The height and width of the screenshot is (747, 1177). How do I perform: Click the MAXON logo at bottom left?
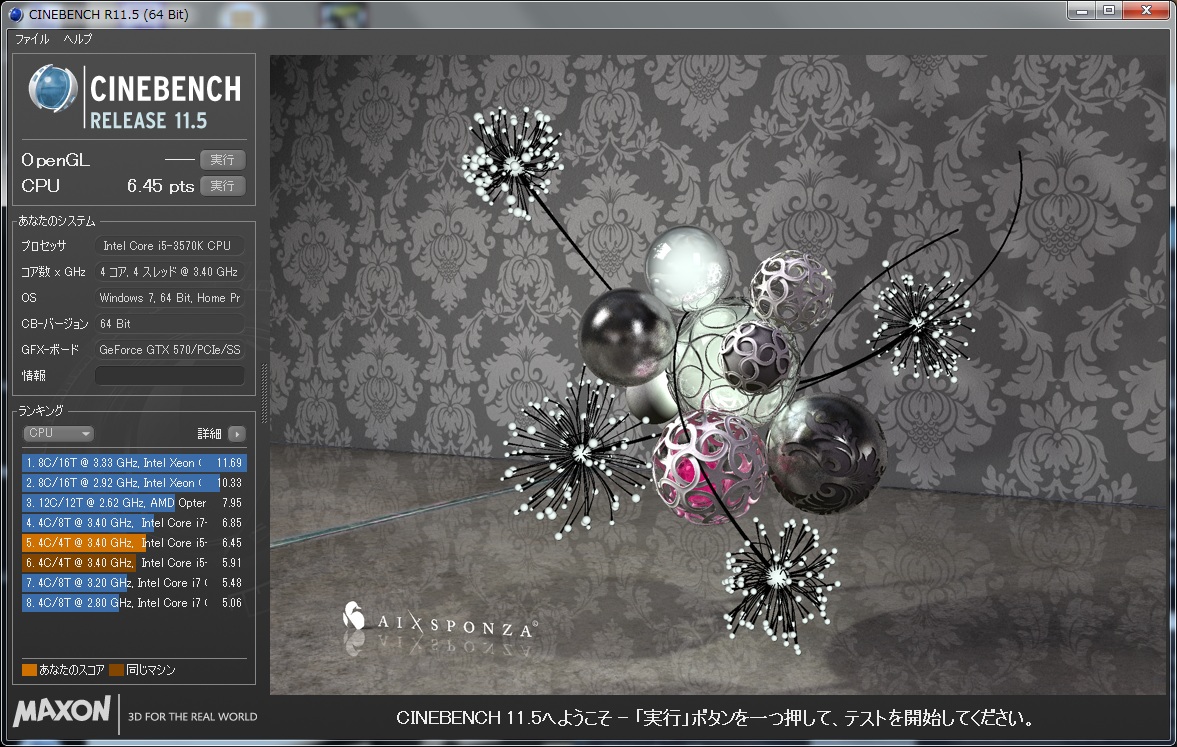62,712
